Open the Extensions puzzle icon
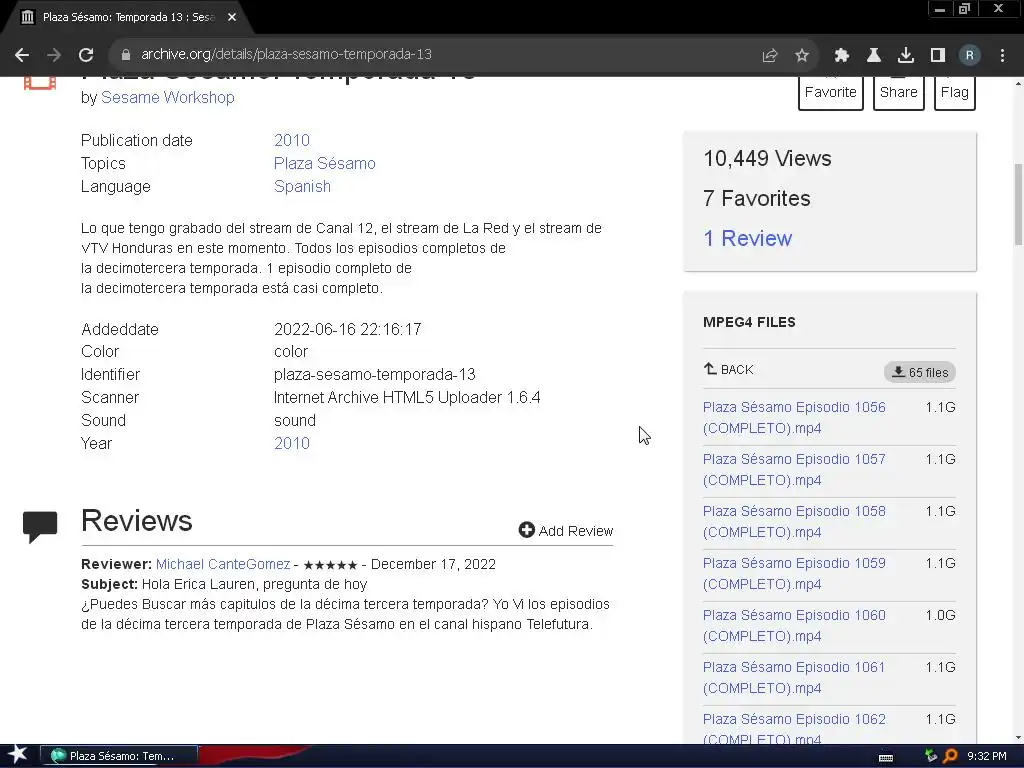This screenshot has height=768, width=1024. tap(842, 56)
